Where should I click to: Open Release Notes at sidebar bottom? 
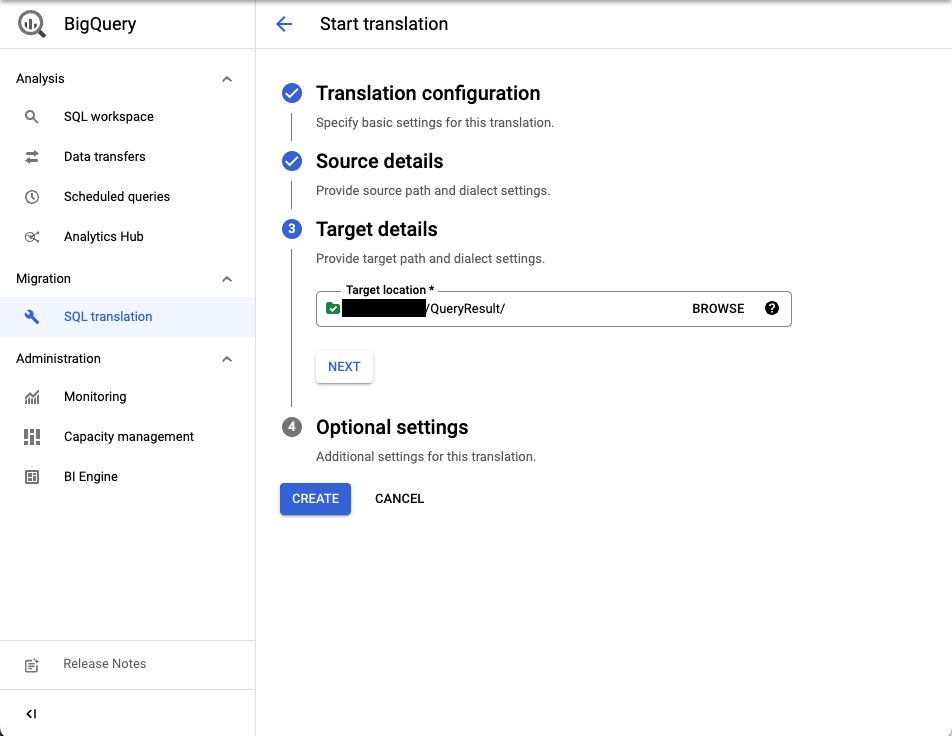click(104, 663)
